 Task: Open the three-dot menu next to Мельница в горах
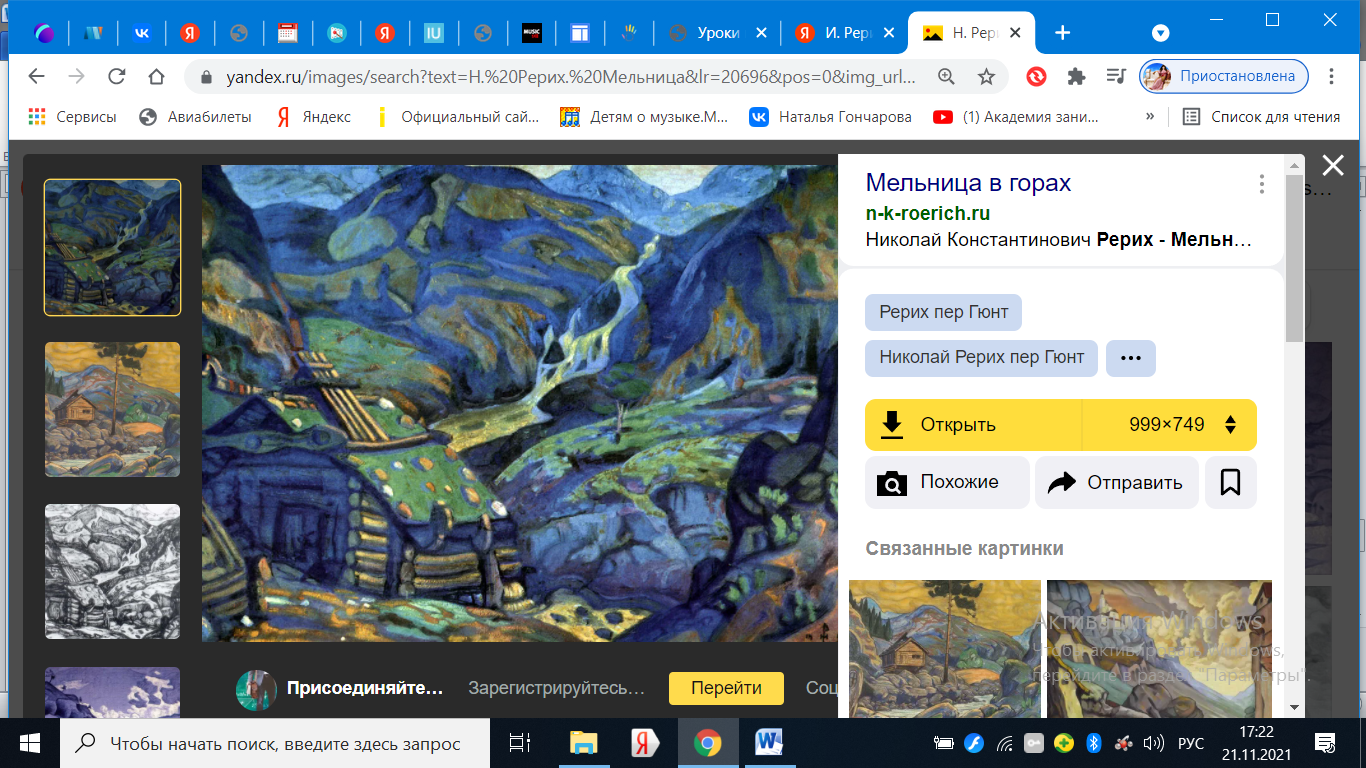(x=1262, y=184)
